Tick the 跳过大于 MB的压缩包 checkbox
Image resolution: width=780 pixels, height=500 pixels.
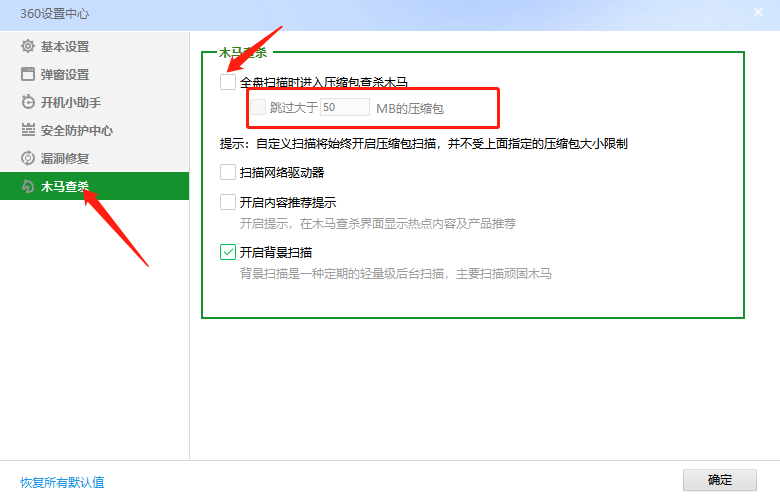[258, 107]
